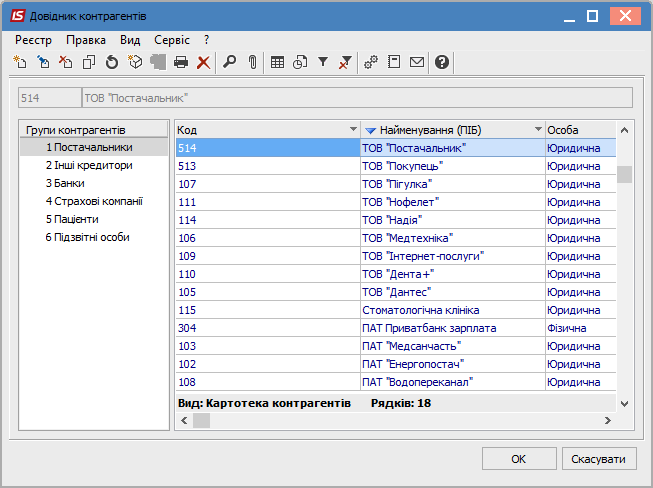Open the ? help menu

[x=207, y=40]
